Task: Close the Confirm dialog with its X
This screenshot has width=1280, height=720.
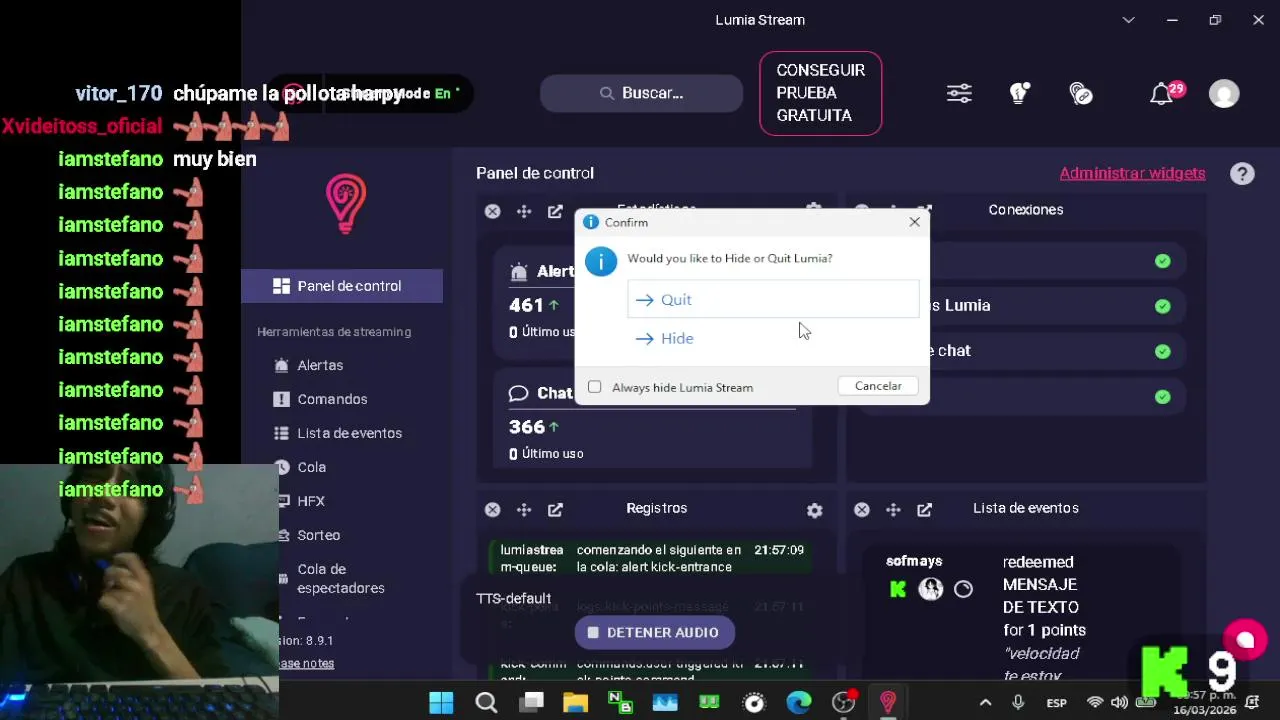Action: click(914, 222)
